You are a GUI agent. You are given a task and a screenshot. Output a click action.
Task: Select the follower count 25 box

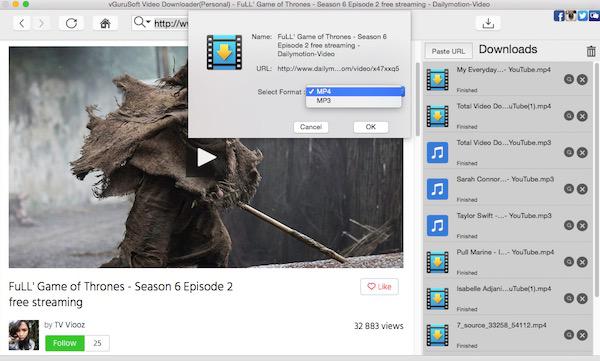click(x=97, y=343)
